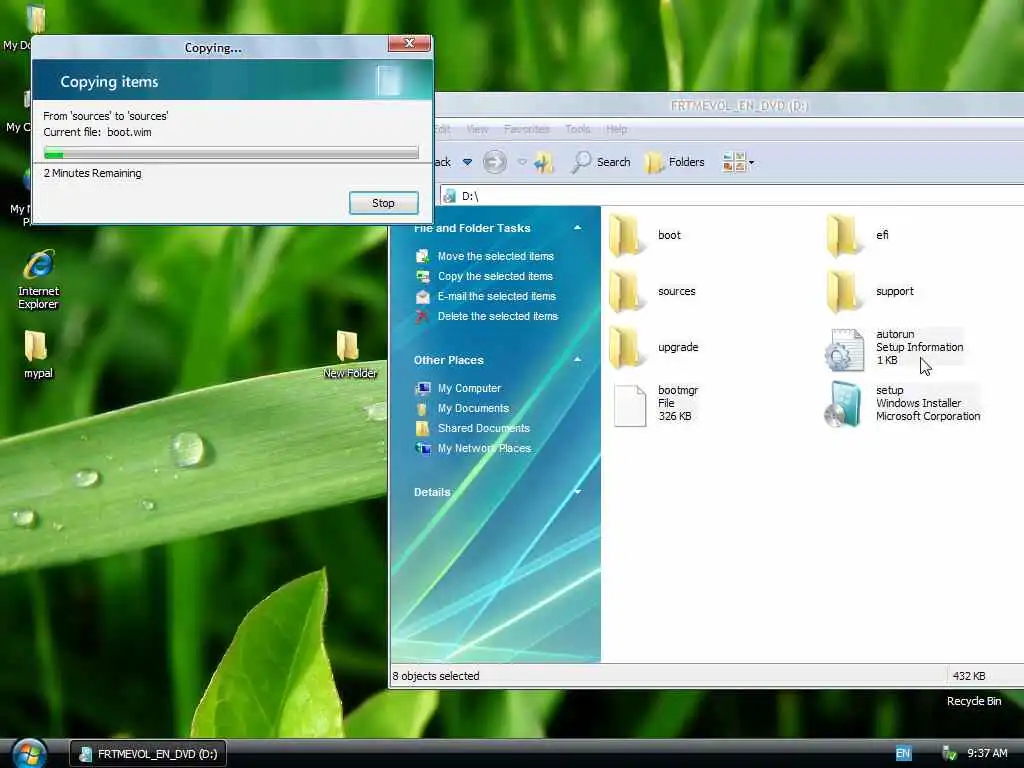Open Shared Documents in Other Places

483,428
